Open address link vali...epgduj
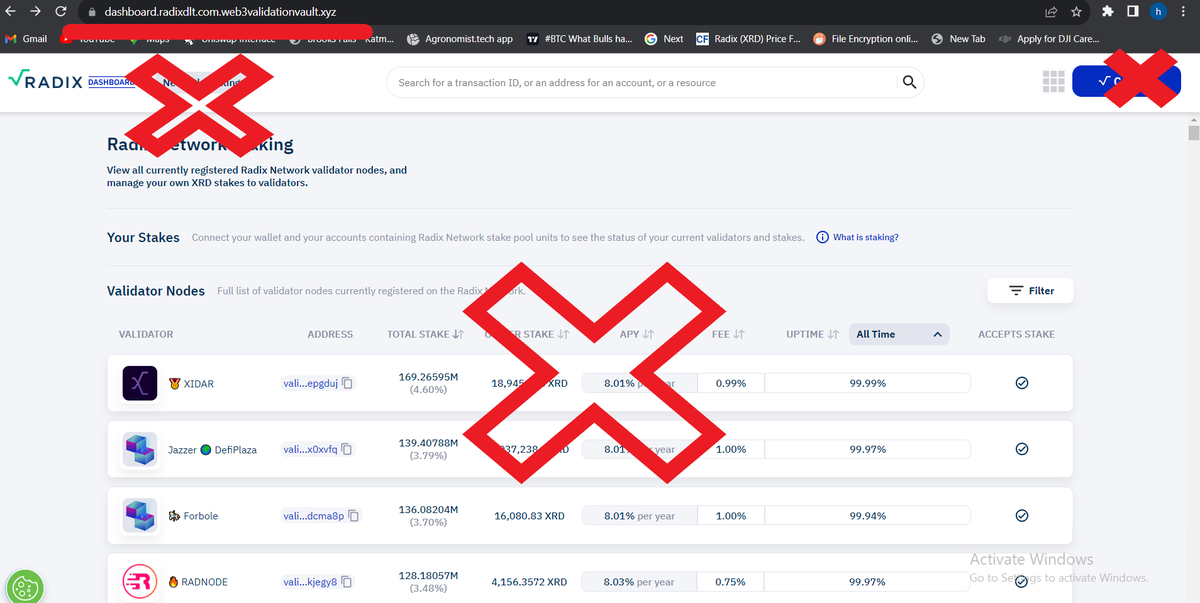Viewport: 1200px width, 603px height. (x=311, y=383)
